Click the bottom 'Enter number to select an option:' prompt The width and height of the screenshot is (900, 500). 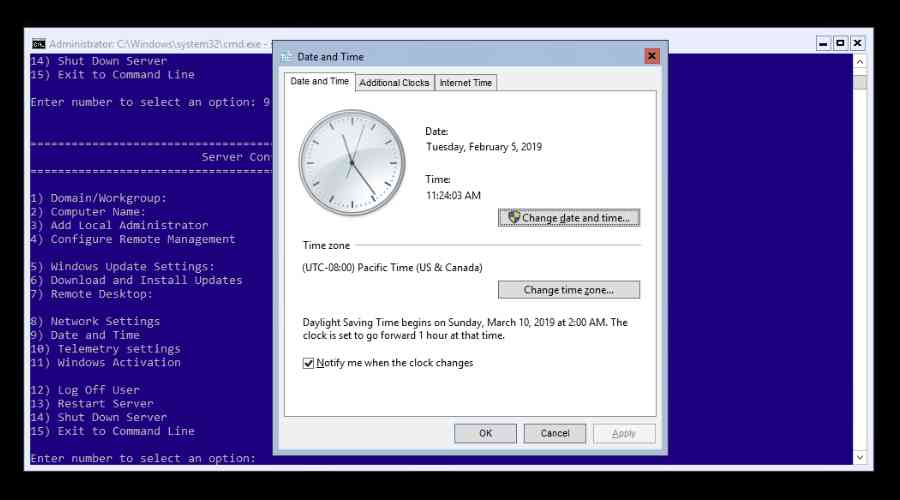(143, 458)
